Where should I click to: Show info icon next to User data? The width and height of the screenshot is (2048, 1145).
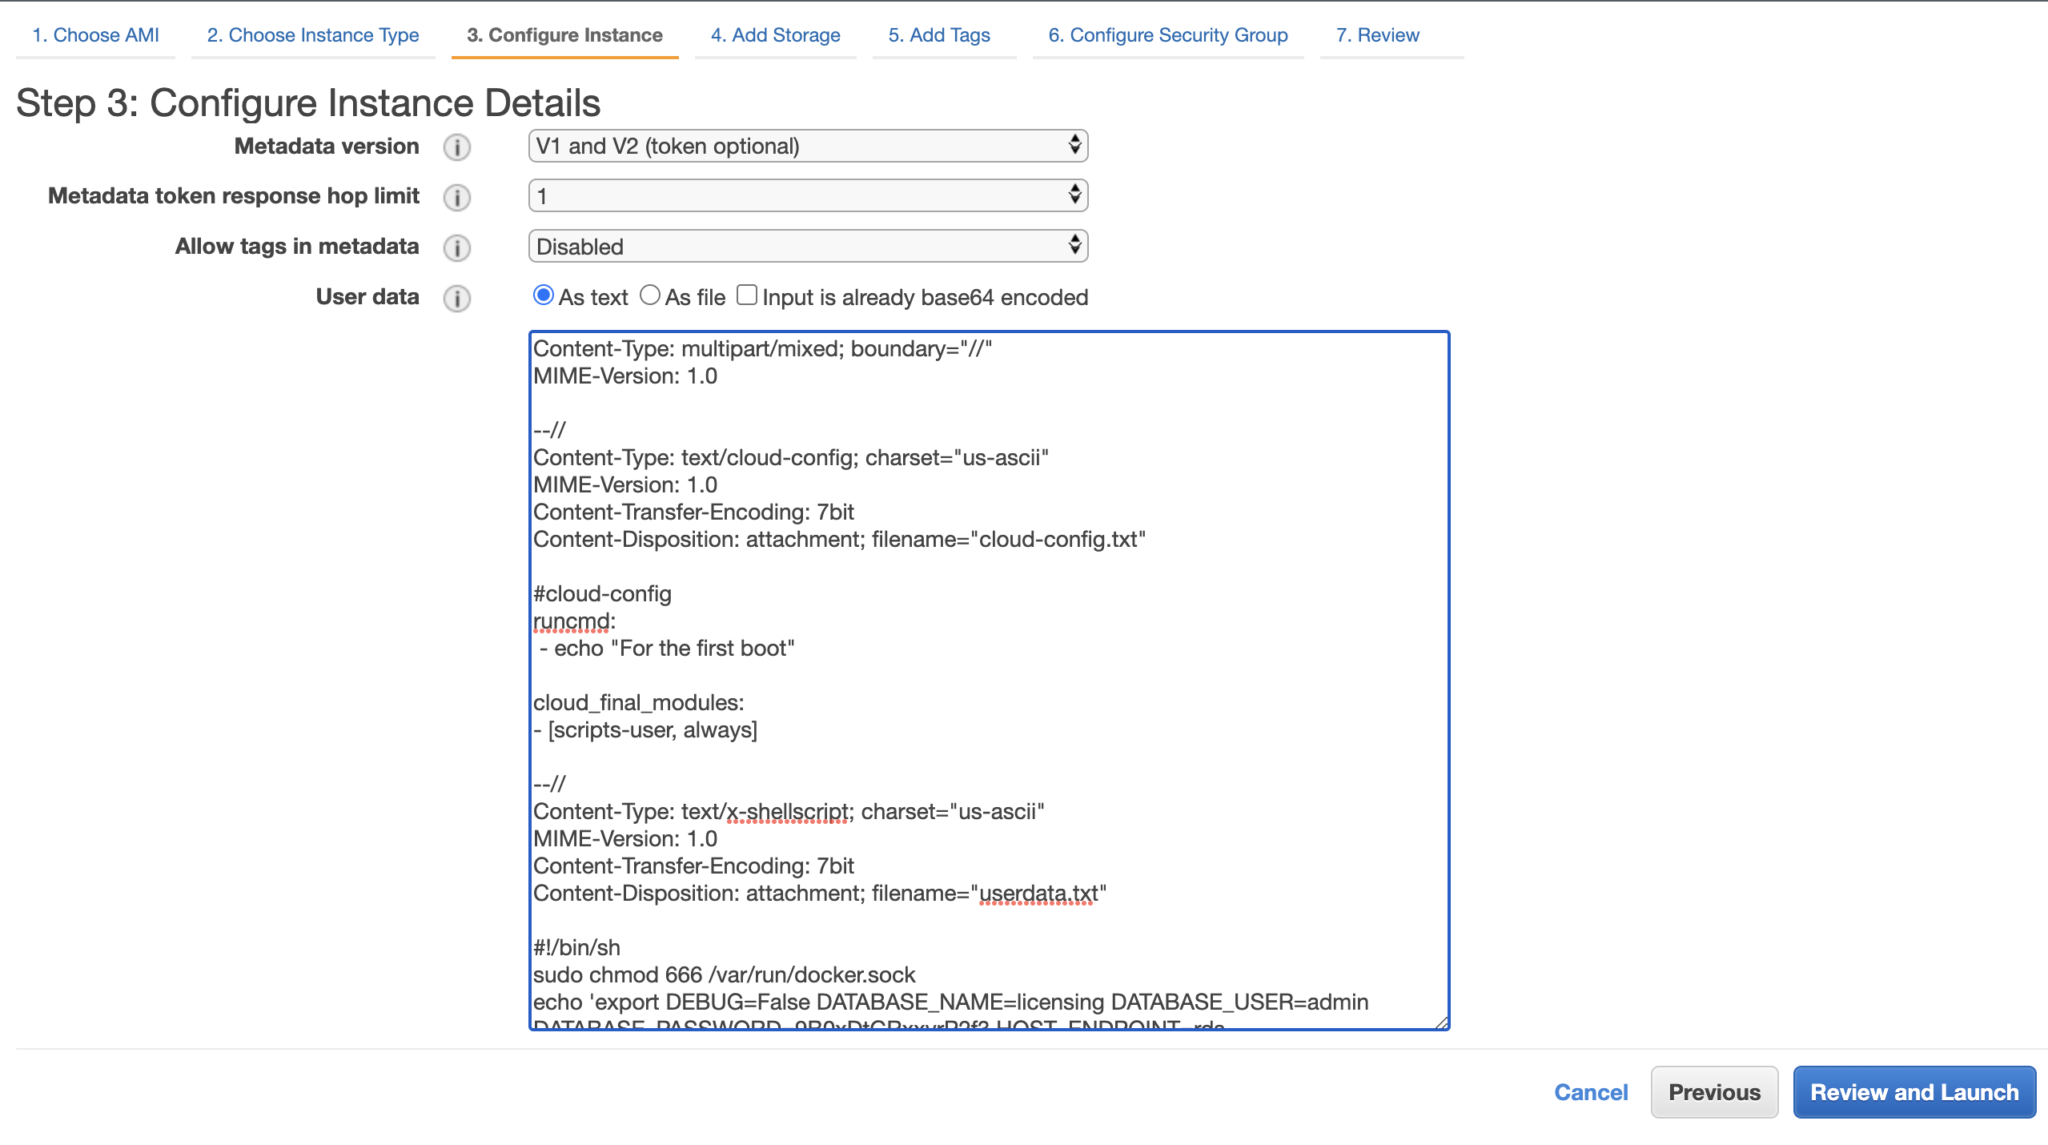[457, 298]
